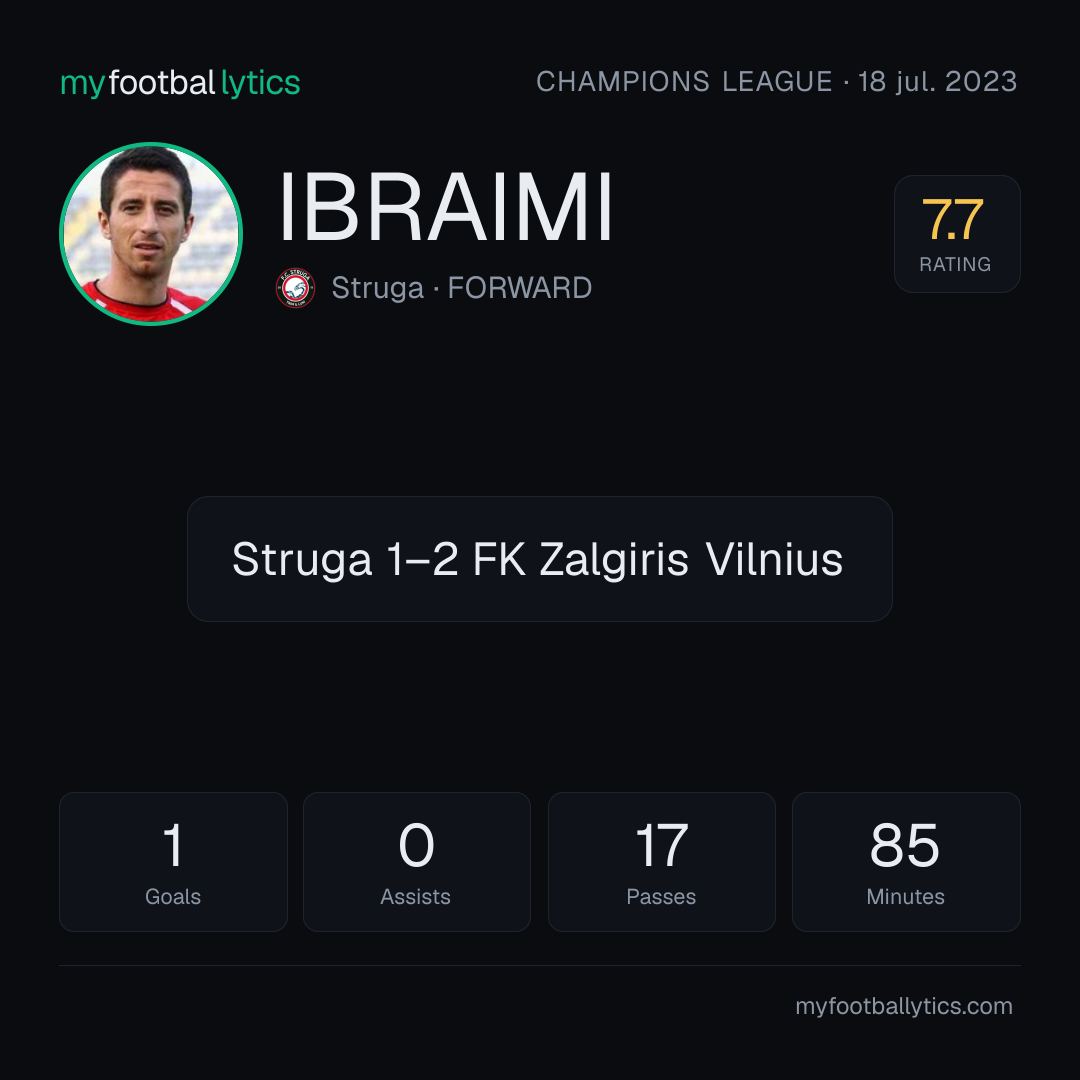
Task: Click the Struga team name text
Action: pyautogui.click(x=377, y=288)
